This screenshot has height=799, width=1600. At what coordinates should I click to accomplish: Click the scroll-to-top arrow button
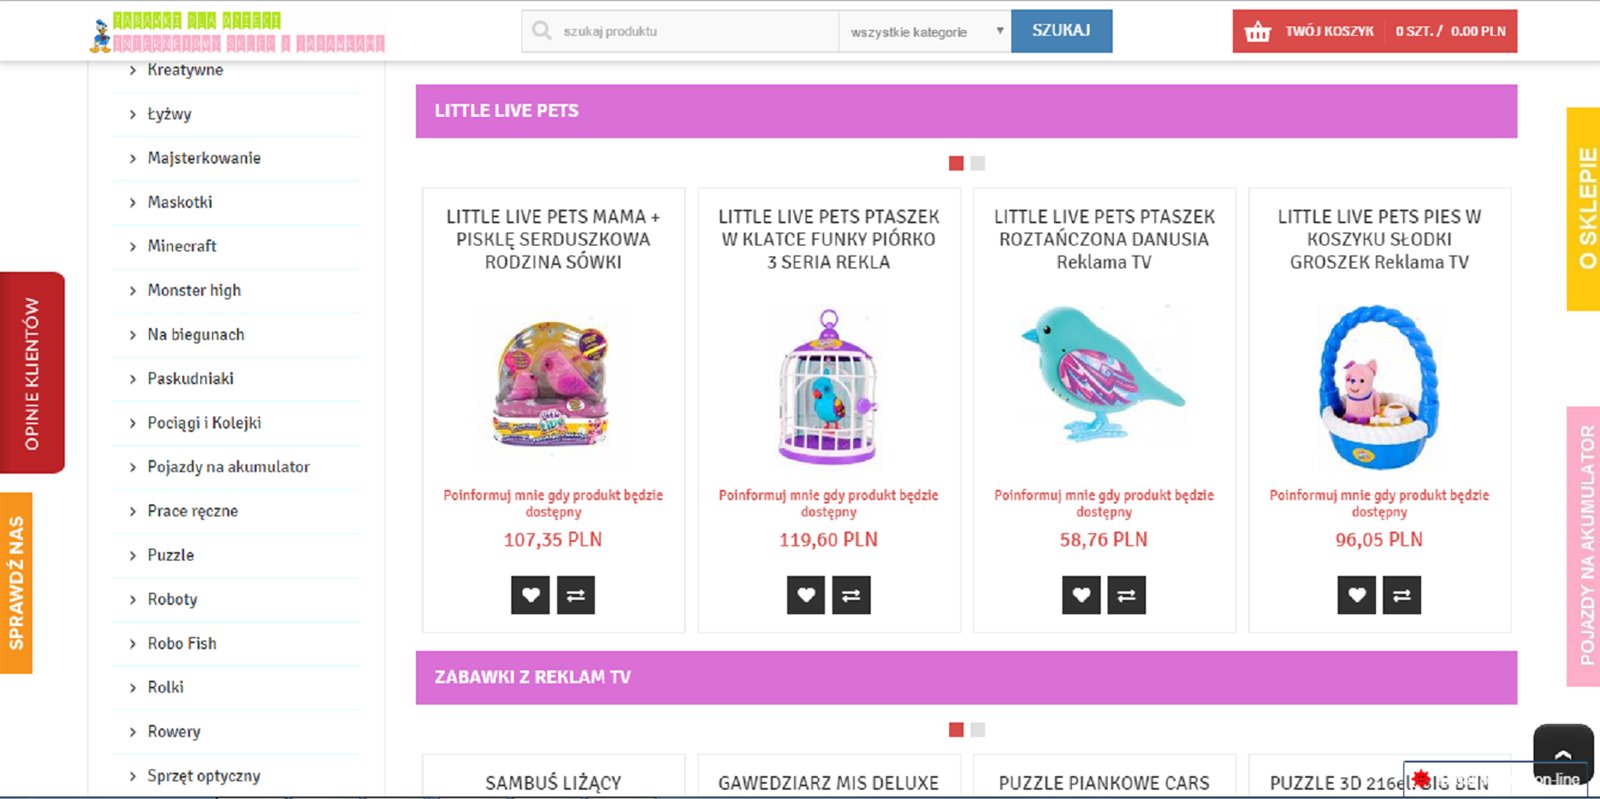point(1563,754)
